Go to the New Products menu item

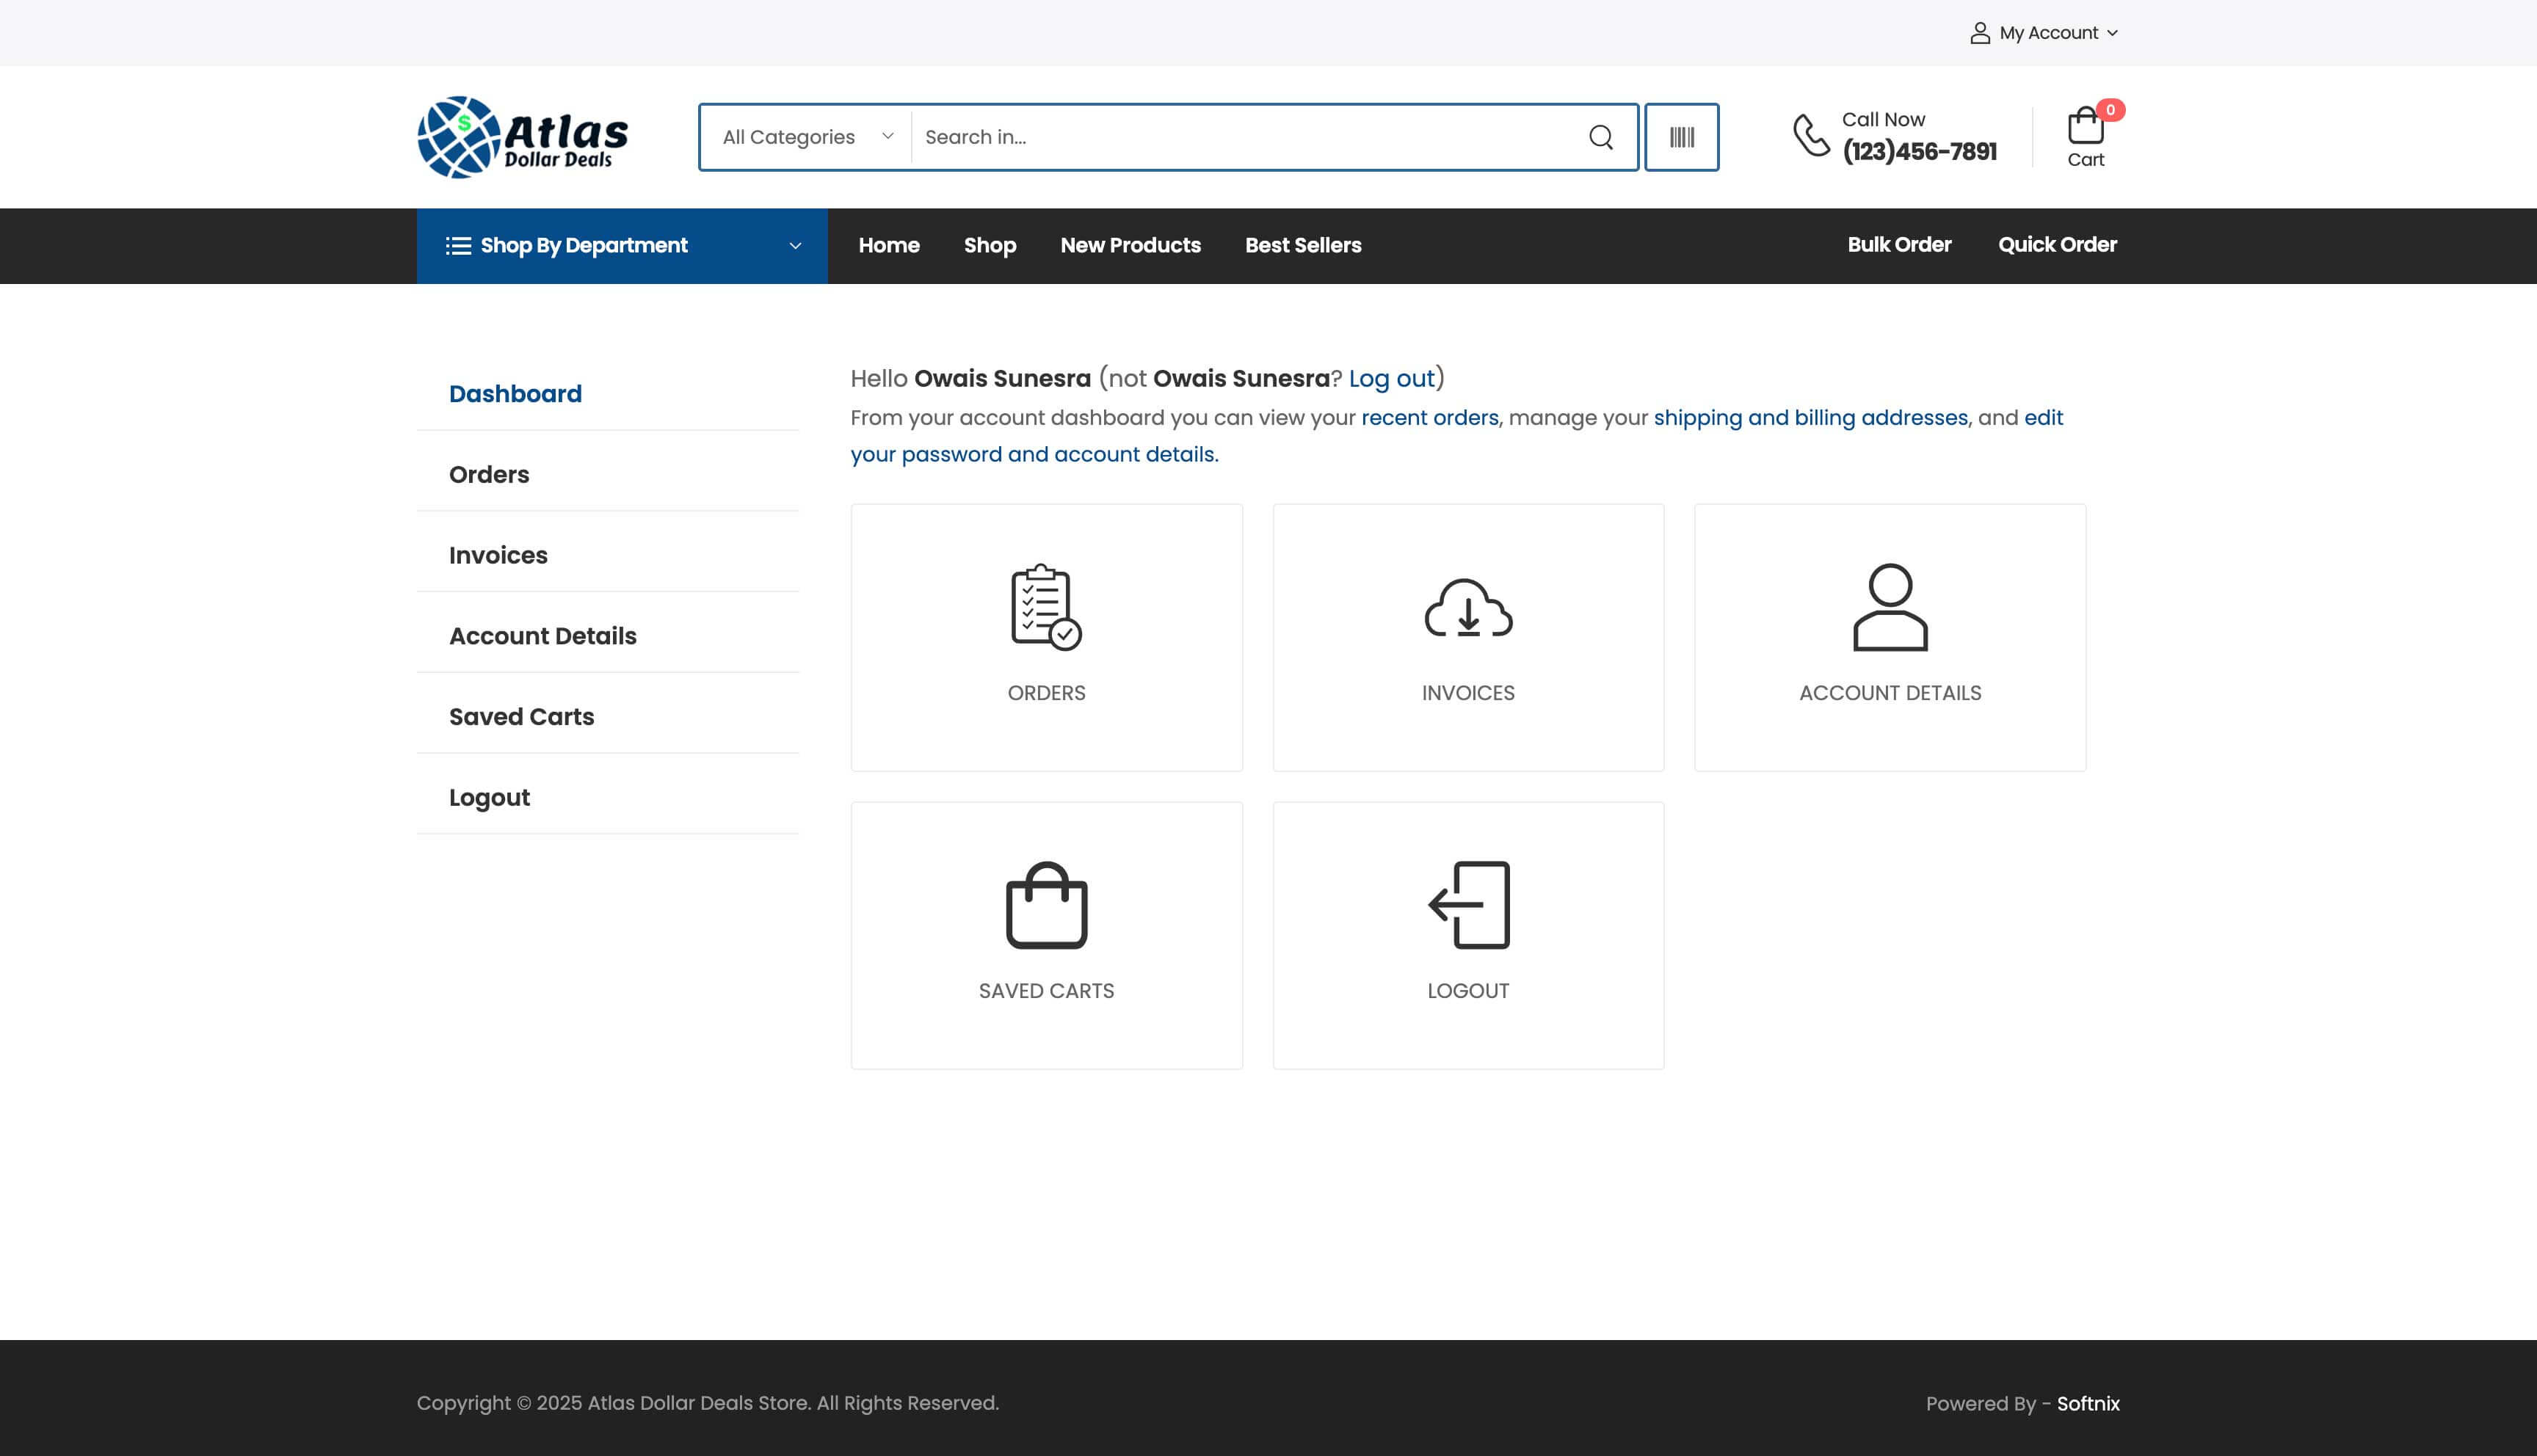(1130, 246)
